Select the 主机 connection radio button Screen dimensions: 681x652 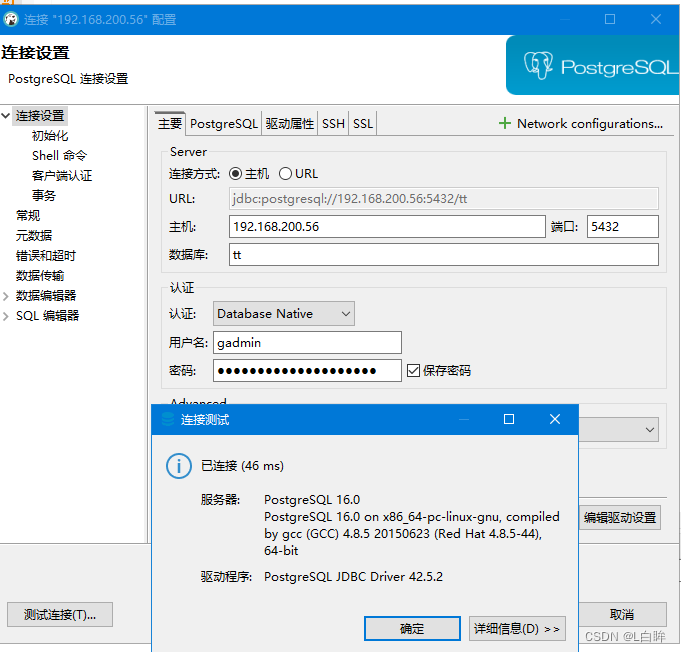coord(235,174)
